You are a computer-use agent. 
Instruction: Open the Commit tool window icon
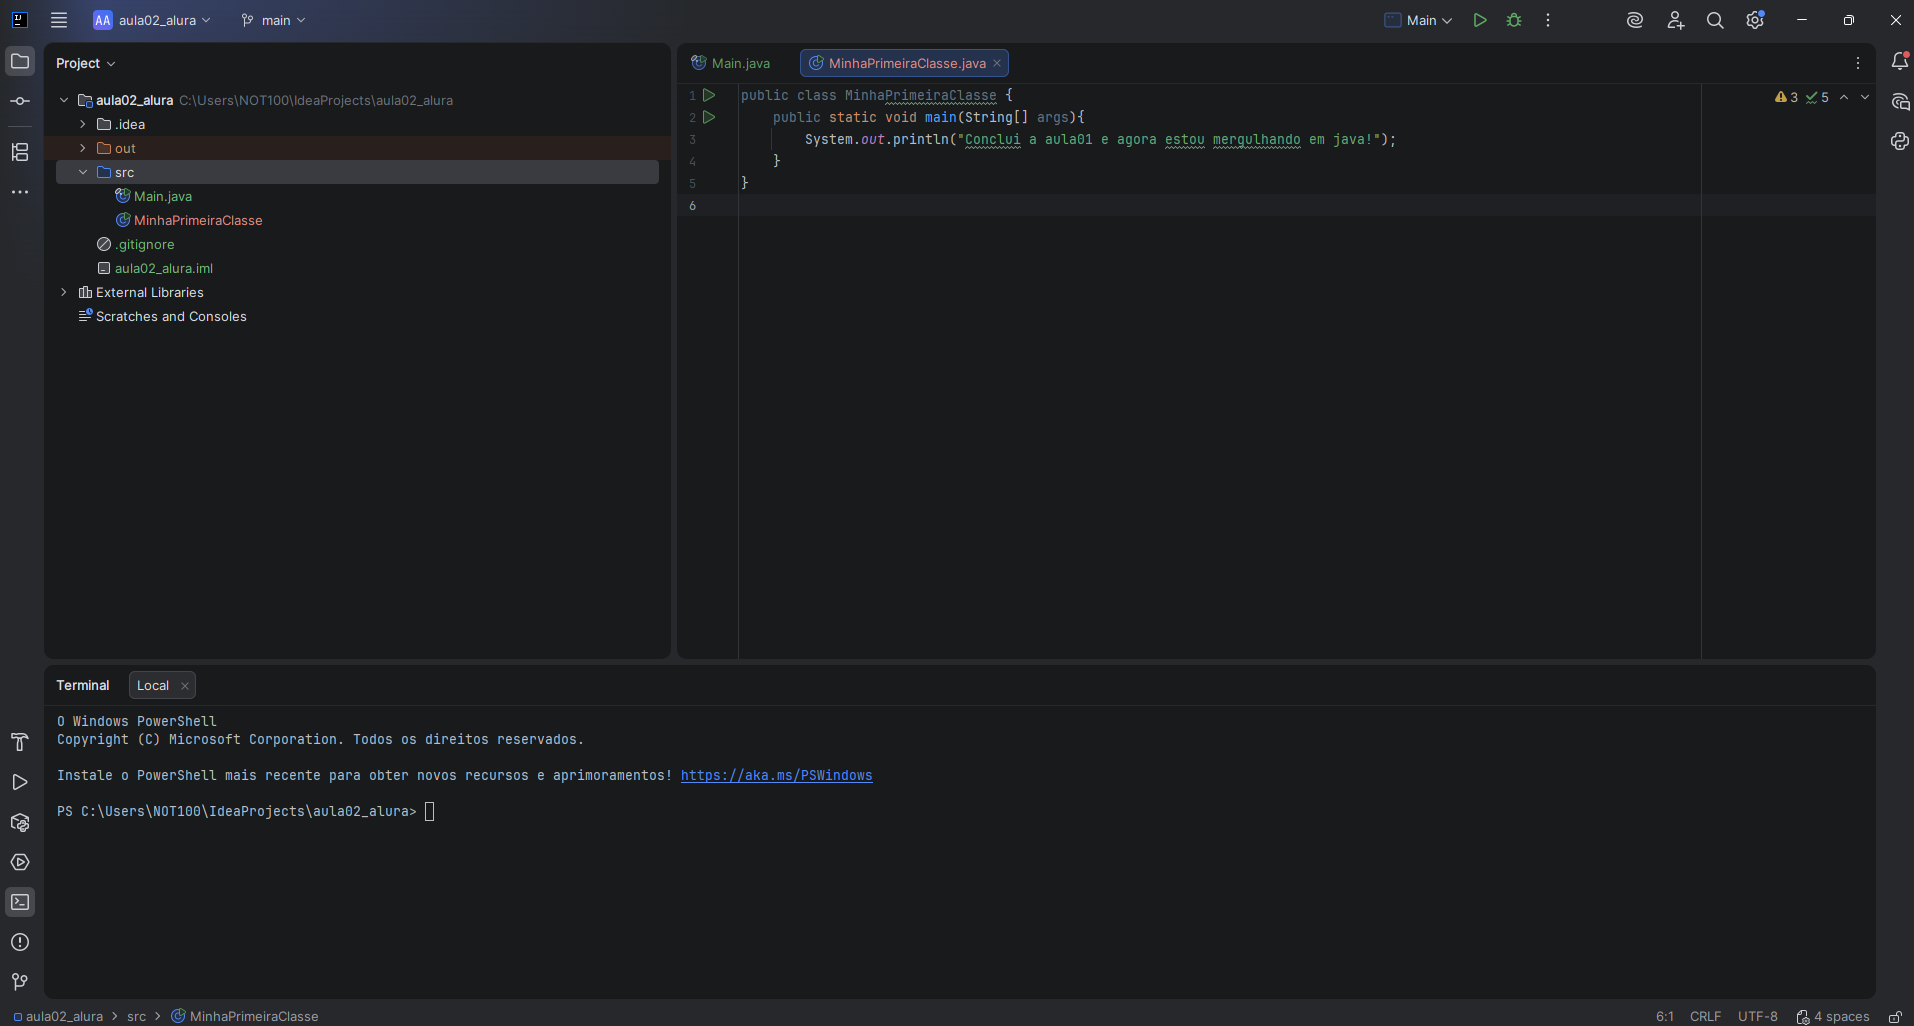pyautogui.click(x=20, y=101)
